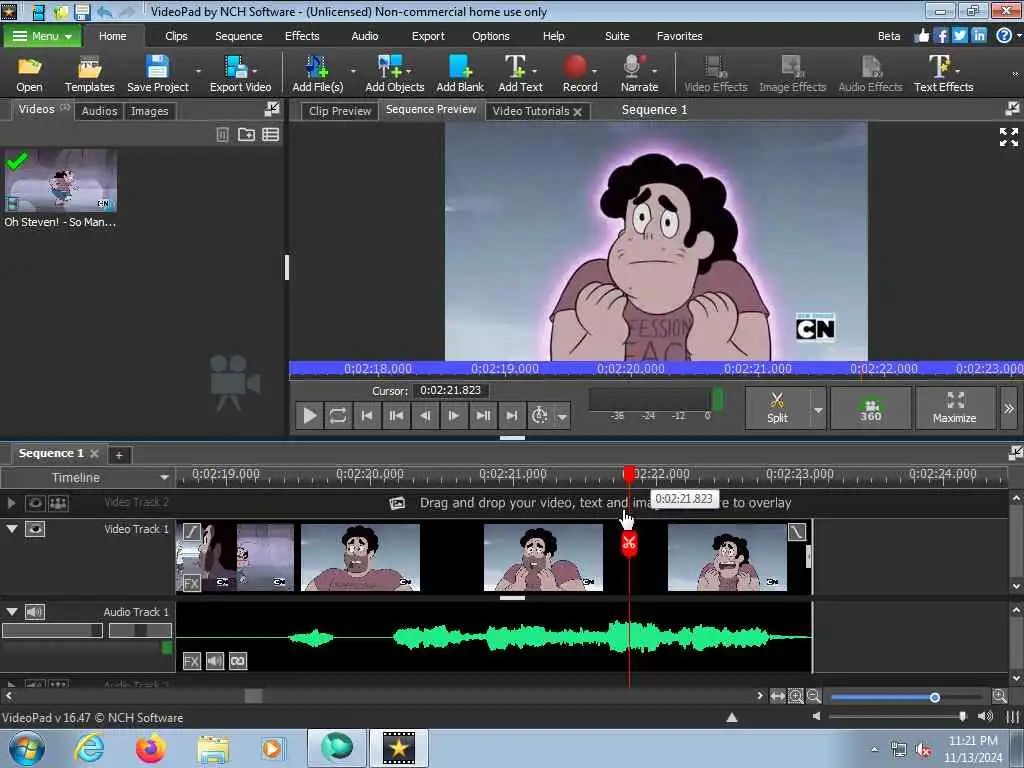Open the playback speed dropdown arrow
The image size is (1024, 768).
(x=562, y=415)
